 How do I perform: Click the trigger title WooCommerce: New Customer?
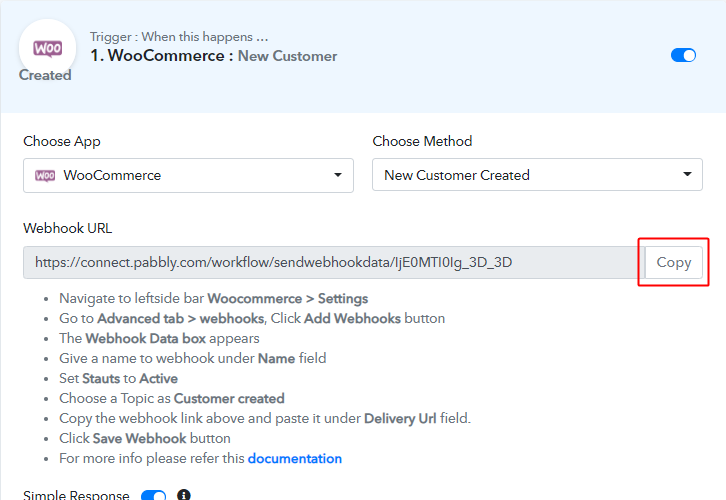[x=213, y=56]
